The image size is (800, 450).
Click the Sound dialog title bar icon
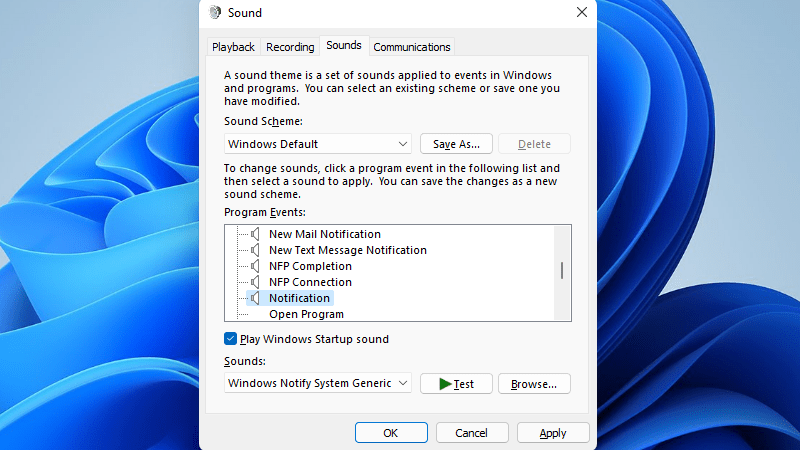(x=215, y=12)
